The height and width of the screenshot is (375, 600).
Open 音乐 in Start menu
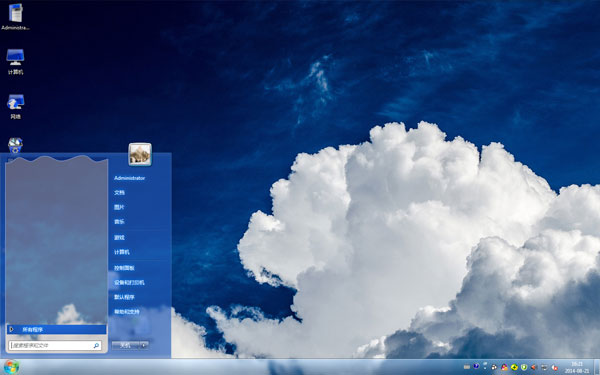[119, 222]
